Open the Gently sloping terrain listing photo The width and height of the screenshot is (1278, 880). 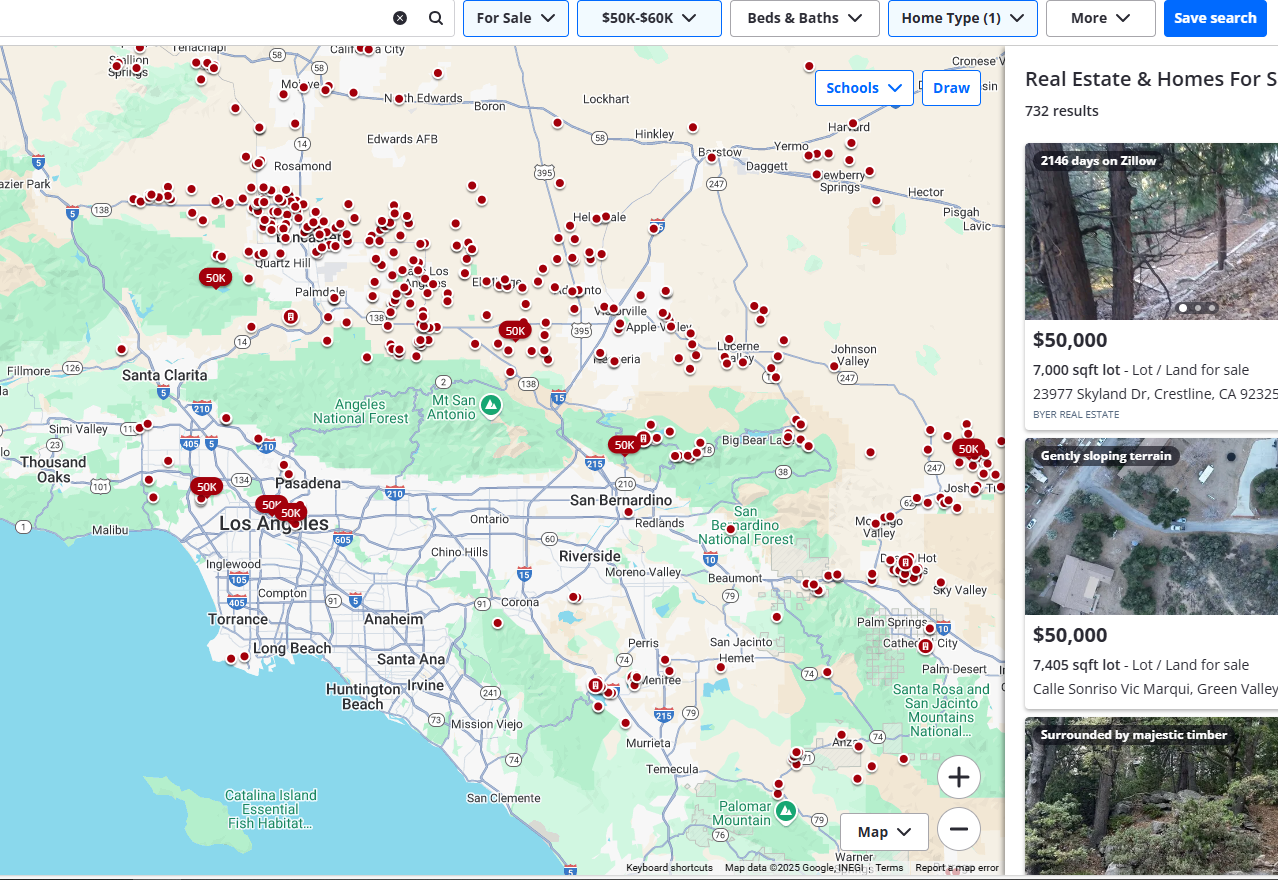[1151, 527]
